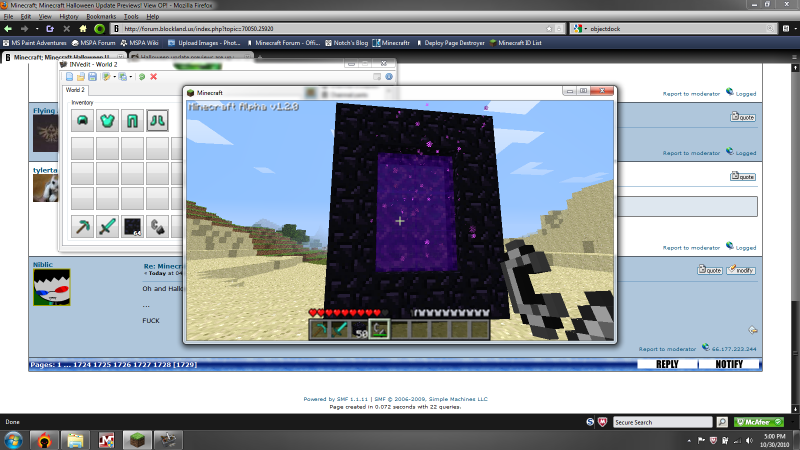Click the Firefox forward arrow
Image resolution: width=800 pixels, height=450 pixels.
[24, 29]
